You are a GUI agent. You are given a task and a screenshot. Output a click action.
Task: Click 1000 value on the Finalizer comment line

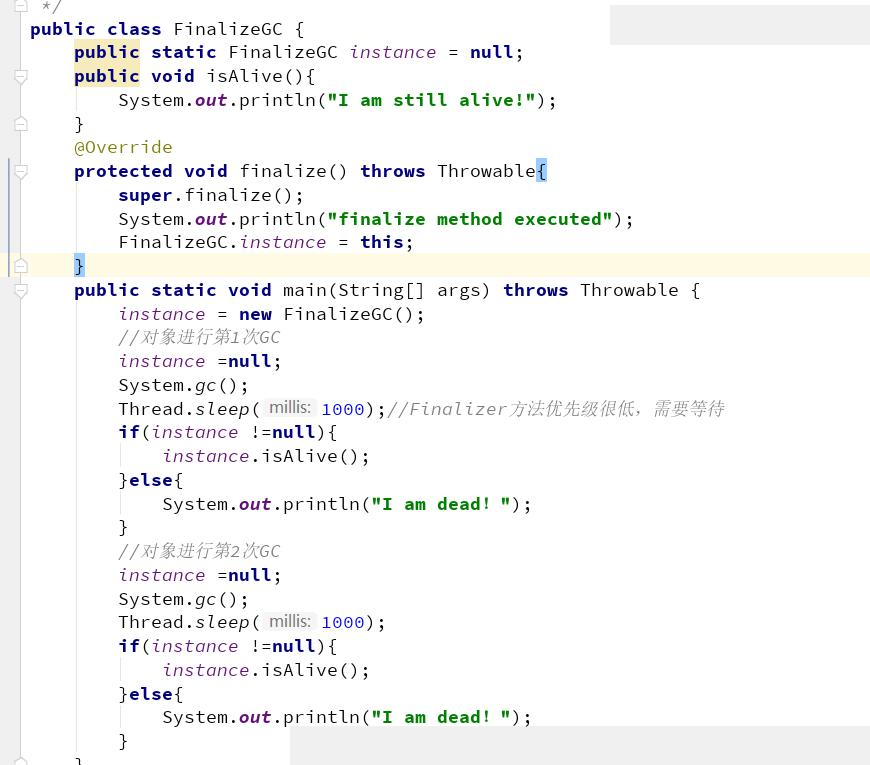[343, 409]
